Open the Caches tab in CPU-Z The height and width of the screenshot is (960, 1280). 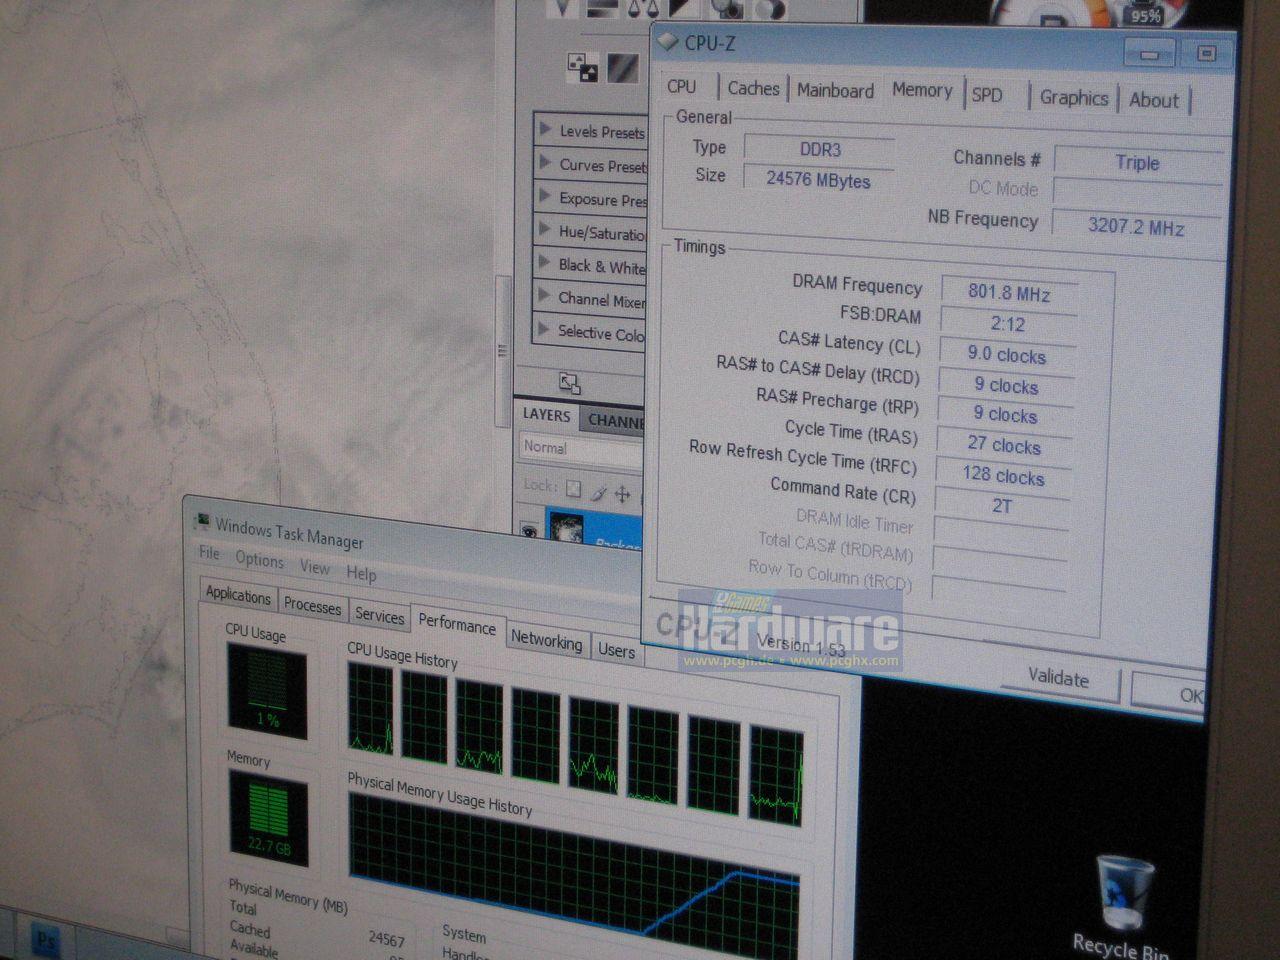tap(753, 89)
